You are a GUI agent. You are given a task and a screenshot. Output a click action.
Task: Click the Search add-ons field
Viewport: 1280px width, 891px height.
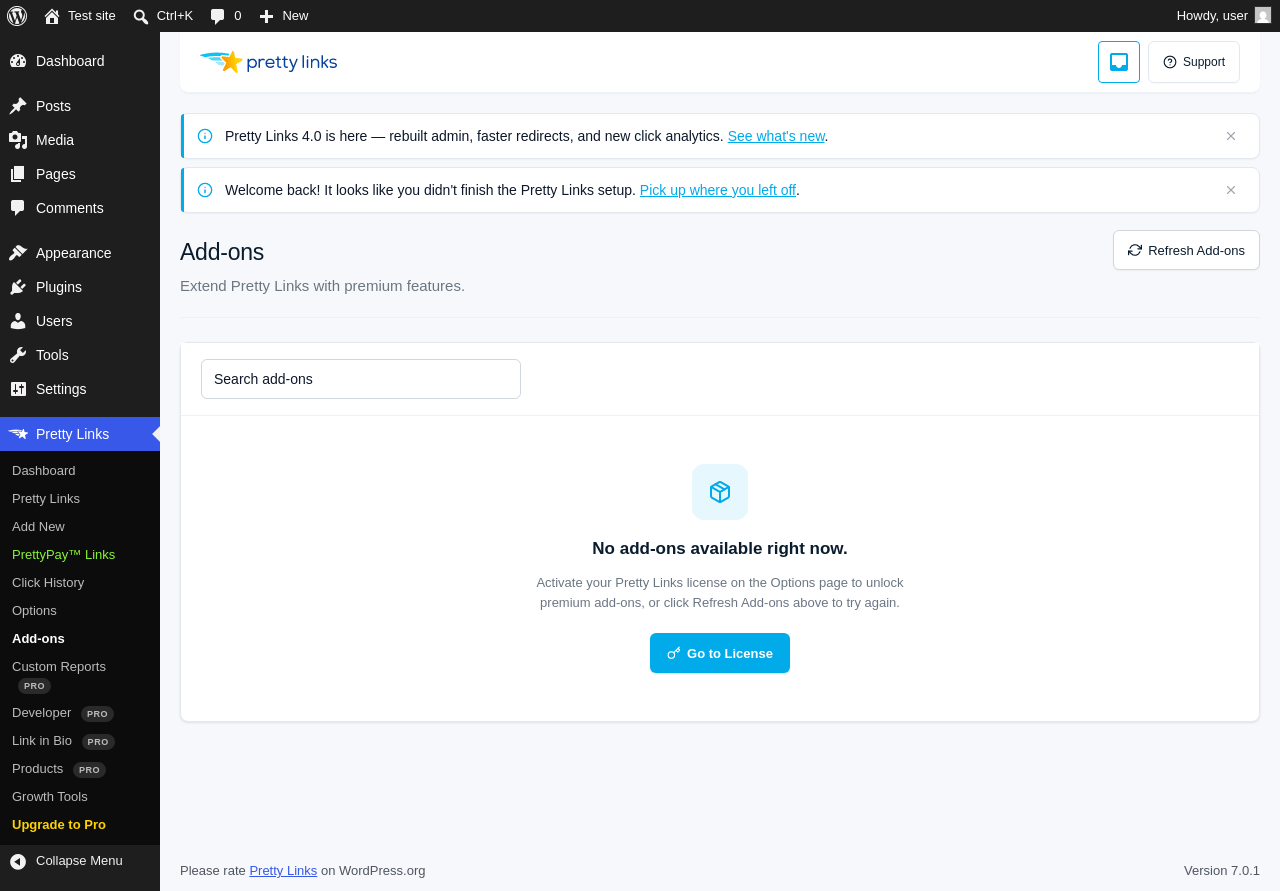(x=361, y=379)
